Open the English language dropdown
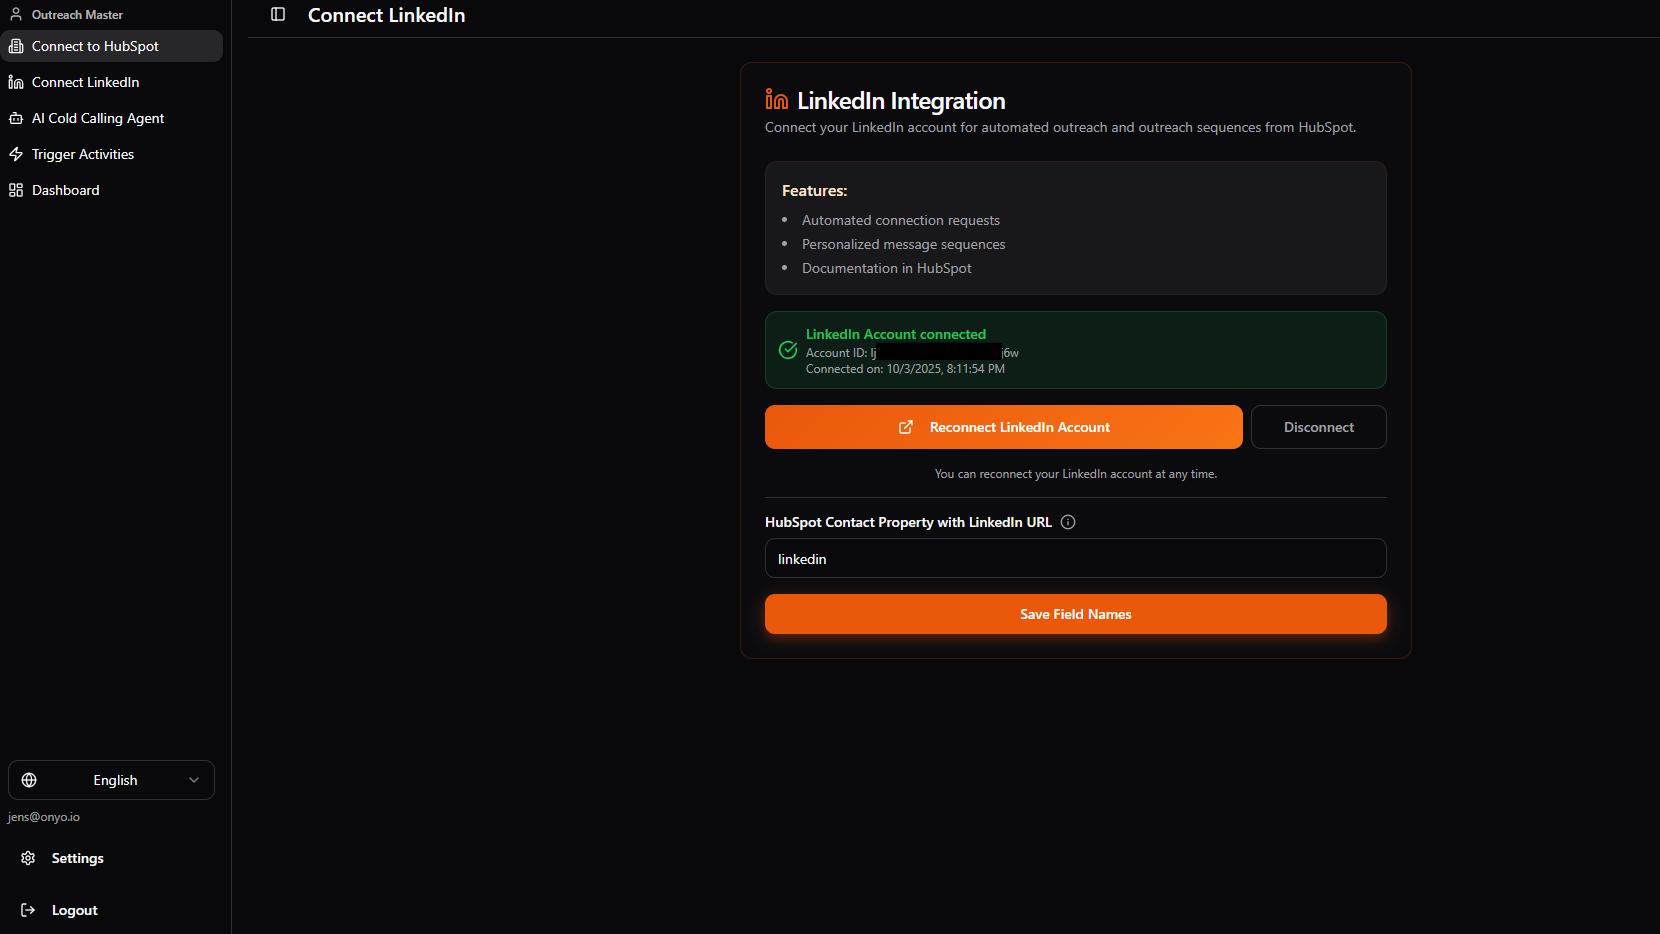This screenshot has height=934, width=1660. click(x=111, y=780)
